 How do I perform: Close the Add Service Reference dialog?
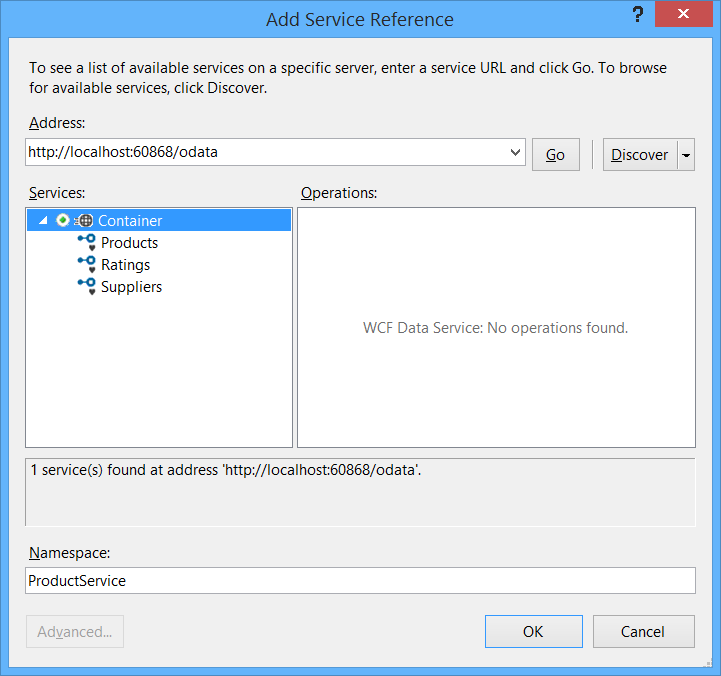[684, 15]
